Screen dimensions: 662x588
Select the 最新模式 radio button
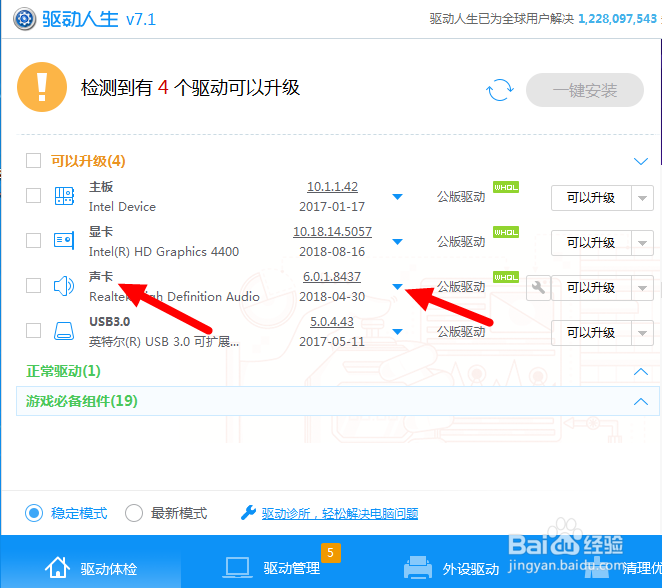[x=134, y=513]
